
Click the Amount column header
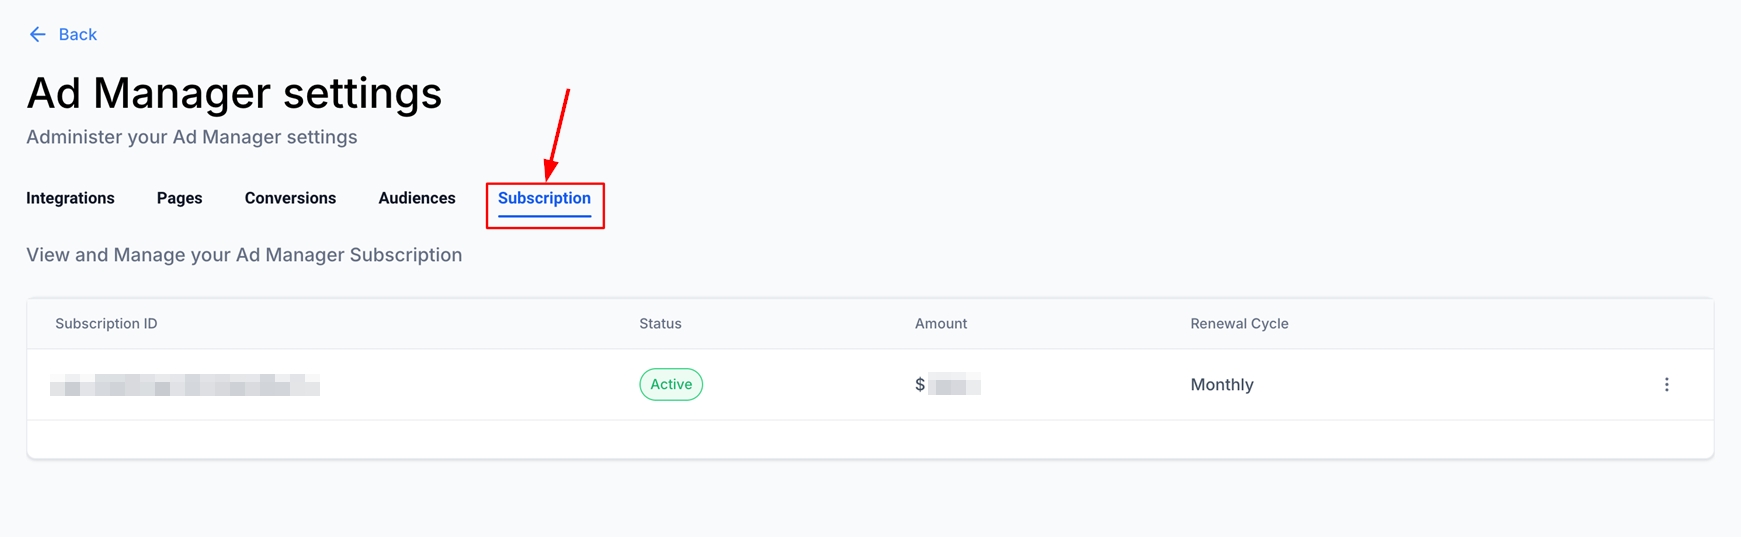click(x=940, y=324)
